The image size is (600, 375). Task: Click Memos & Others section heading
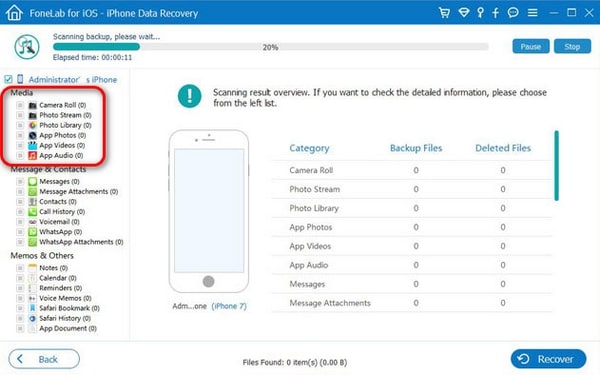[x=42, y=256]
